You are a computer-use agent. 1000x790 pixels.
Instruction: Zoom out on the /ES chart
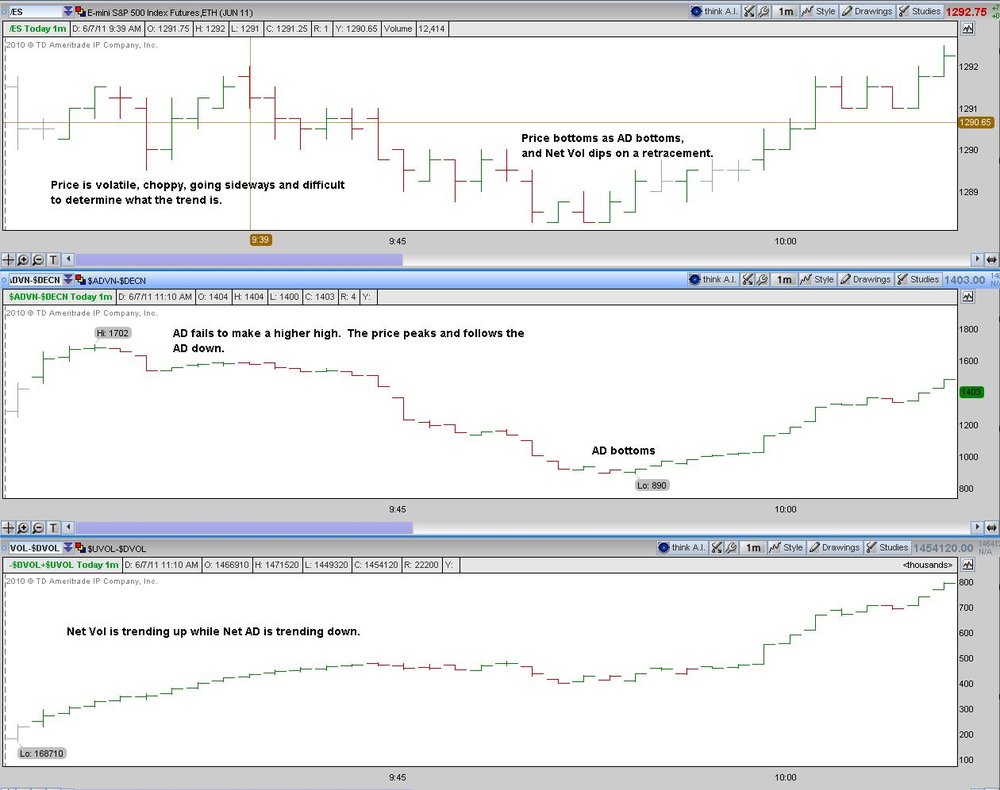point(38,260)
